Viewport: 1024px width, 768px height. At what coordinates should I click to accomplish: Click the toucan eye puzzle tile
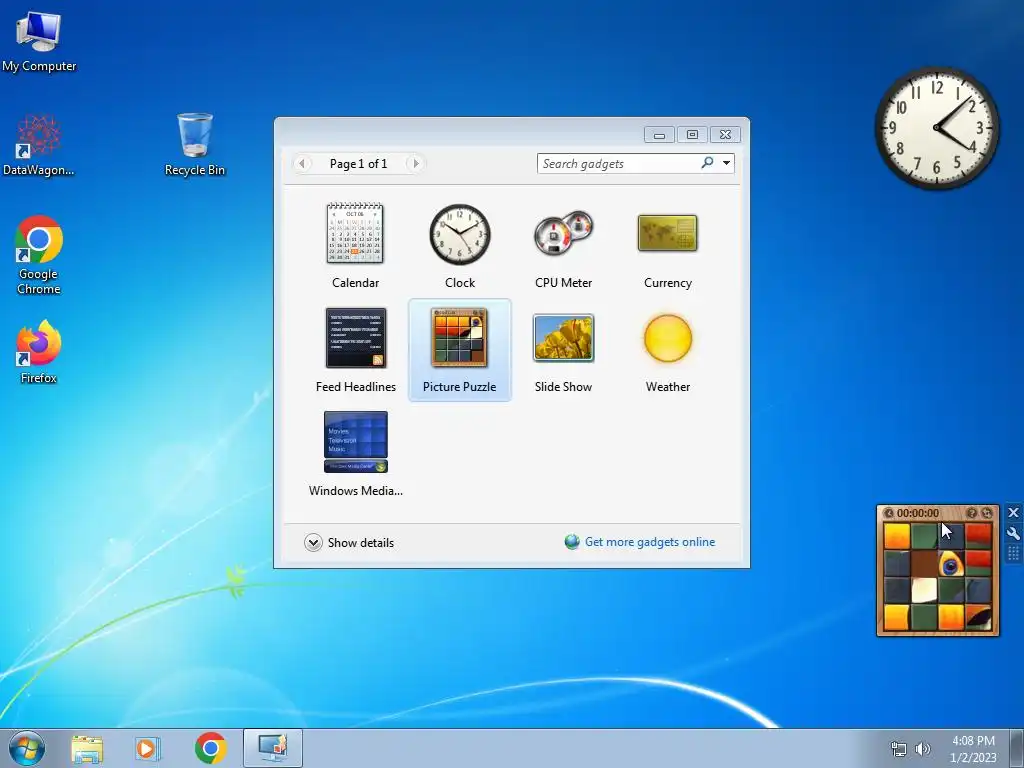pyautogui.click(x=951, y=564)
